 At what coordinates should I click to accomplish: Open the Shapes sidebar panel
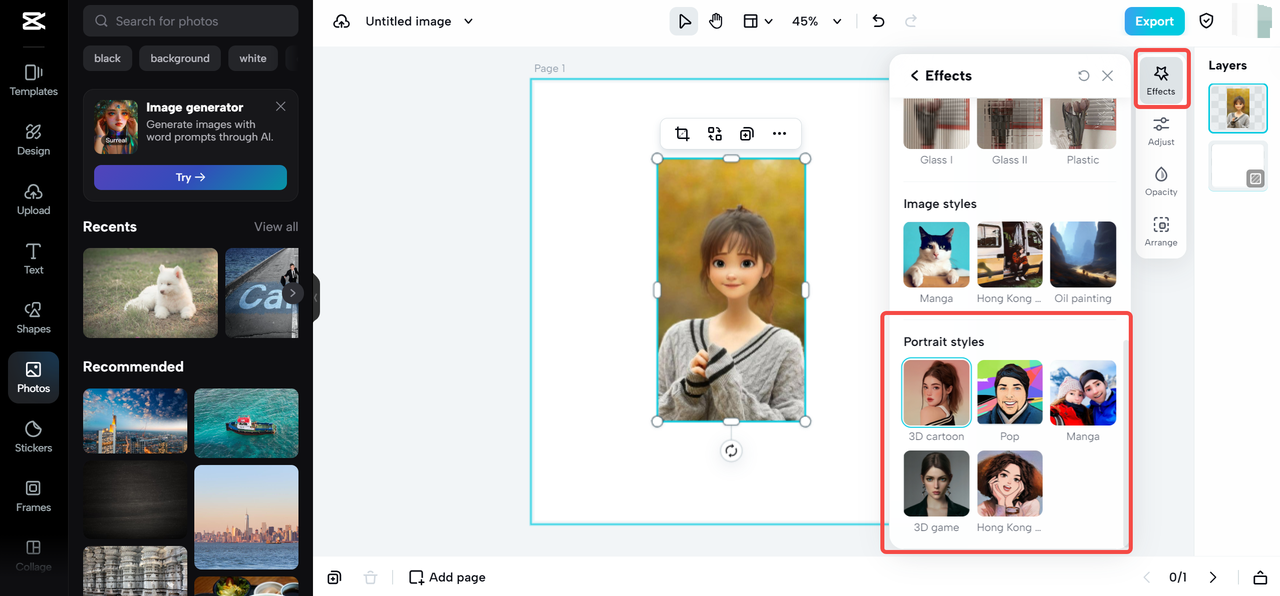[x=33, y=317]
